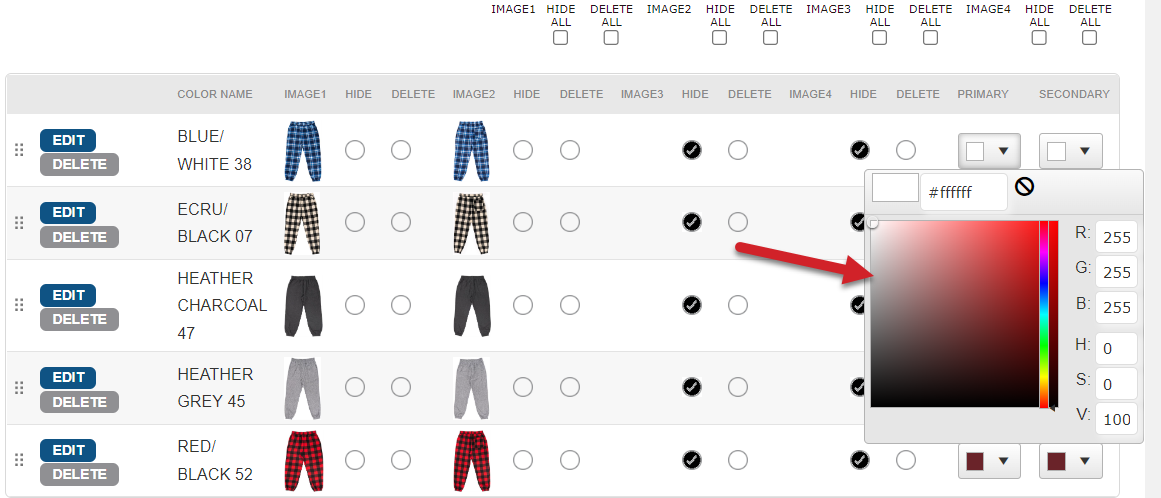Click the PRIMARY column header

coord(983,94)
